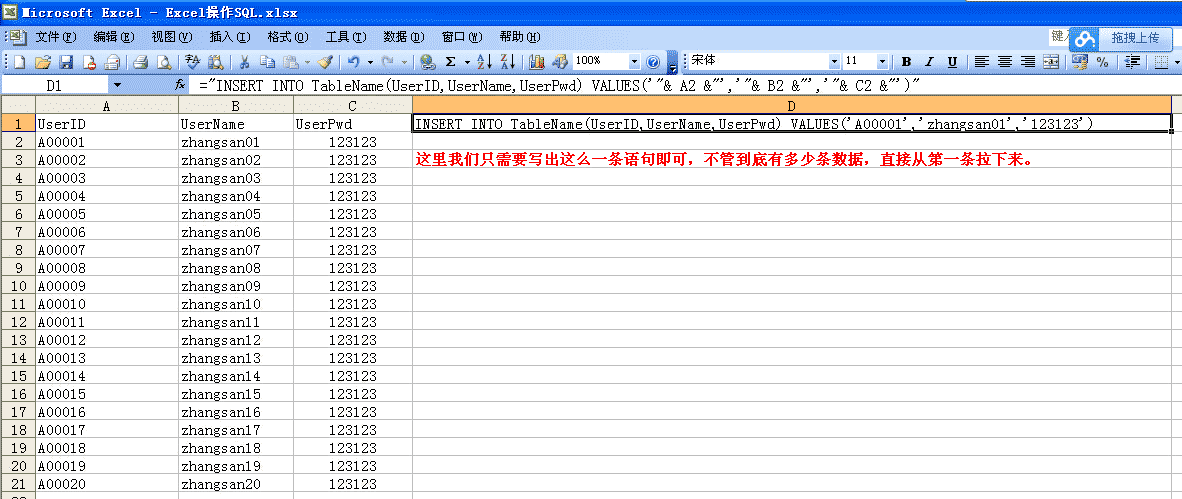Open the 工具 (Tools) menu

346,37
